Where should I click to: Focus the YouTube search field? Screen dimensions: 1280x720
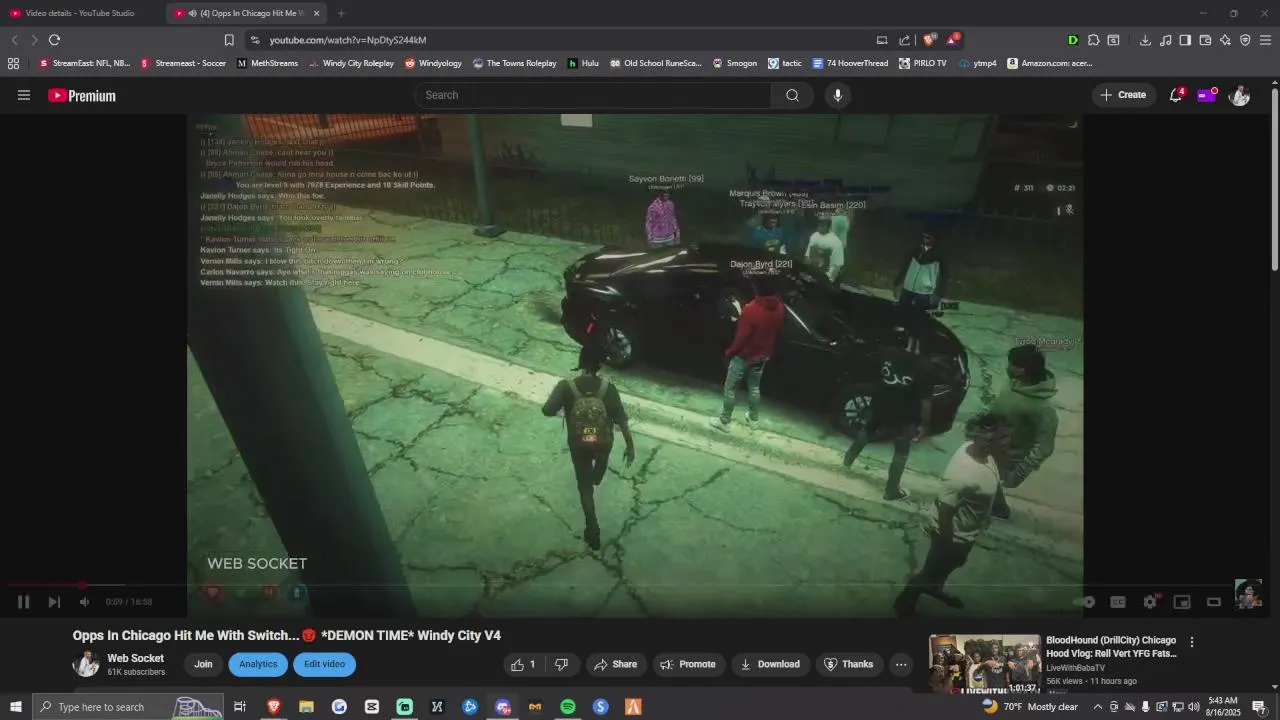(592, 95)
